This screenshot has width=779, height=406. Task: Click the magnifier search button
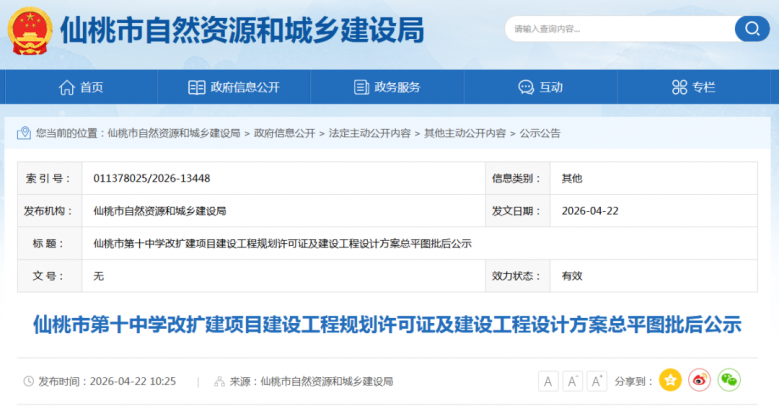(x=751, y=29)
